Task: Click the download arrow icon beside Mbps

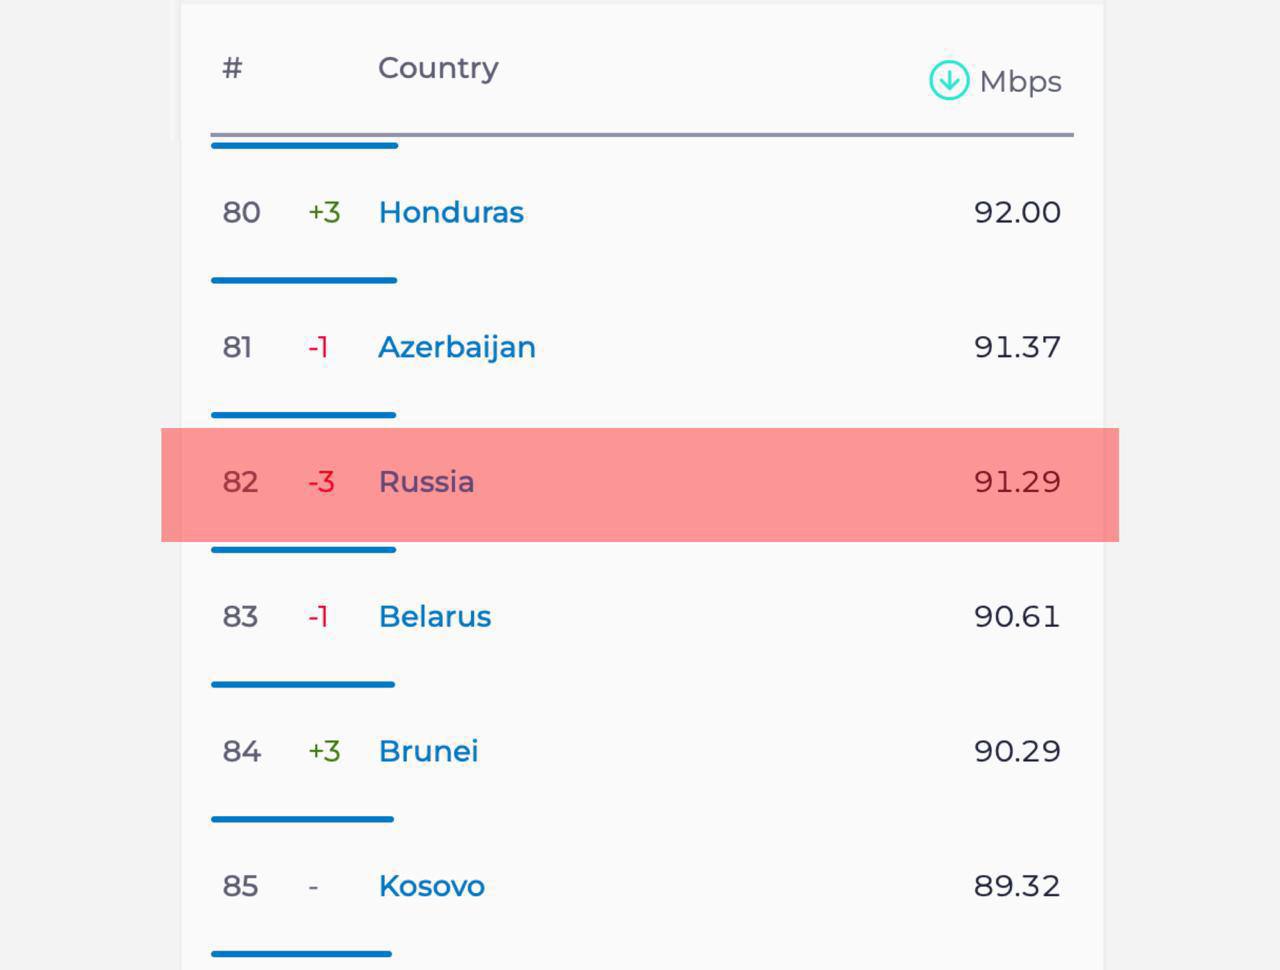Action: coord(949,81)
